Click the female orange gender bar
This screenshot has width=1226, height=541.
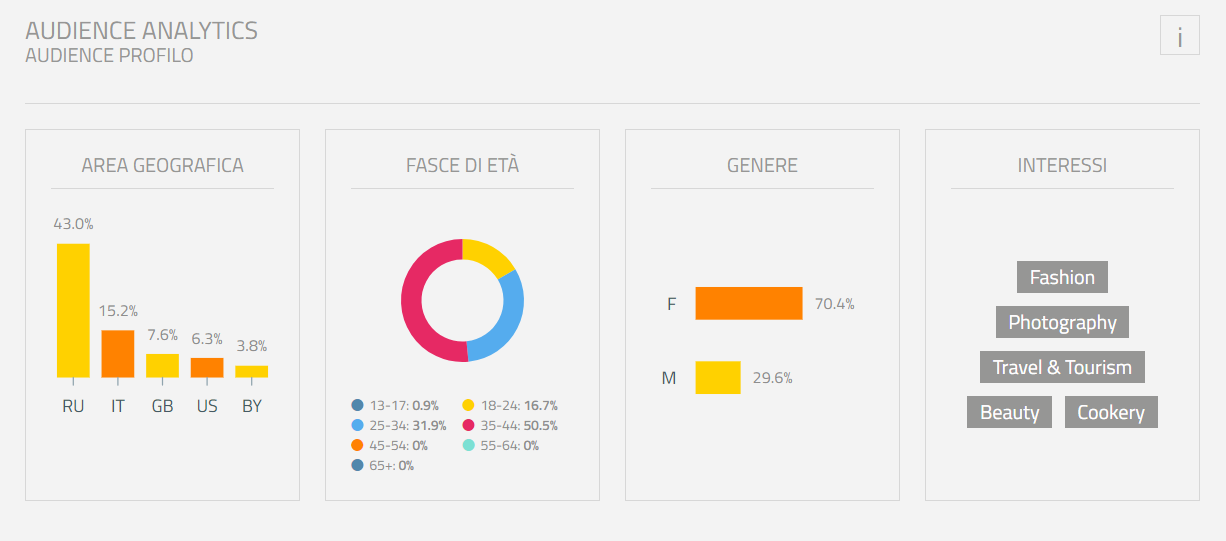click(749, 303)
